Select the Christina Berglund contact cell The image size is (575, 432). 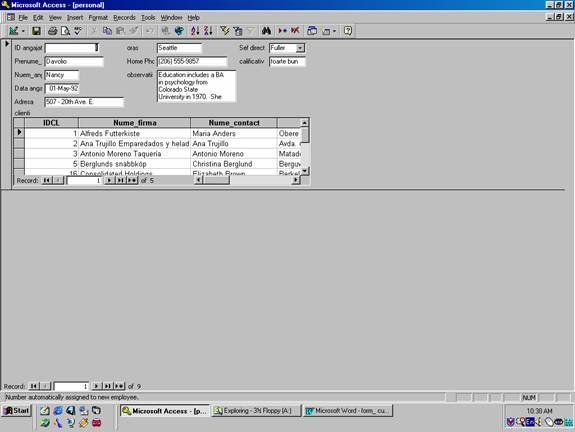(x=234, y=164)
